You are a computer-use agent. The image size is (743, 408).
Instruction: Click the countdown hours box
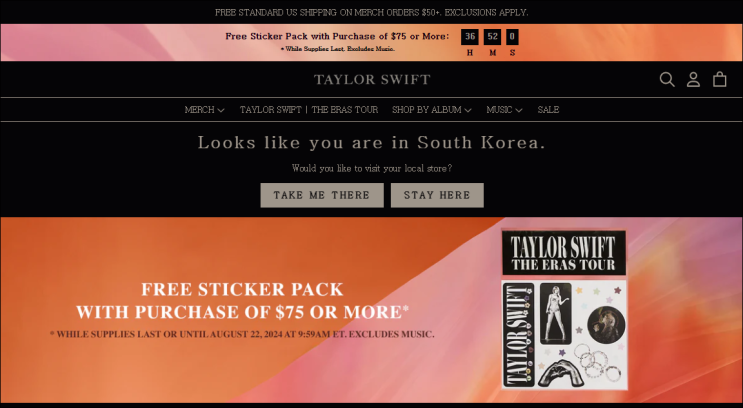[x=470, y=36]
